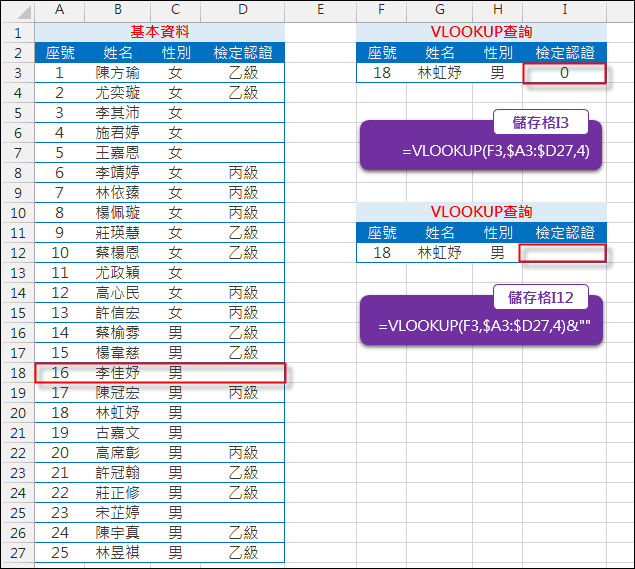Click the formula box ending with &""
The image size is (635, 569).
coord(481,320)
